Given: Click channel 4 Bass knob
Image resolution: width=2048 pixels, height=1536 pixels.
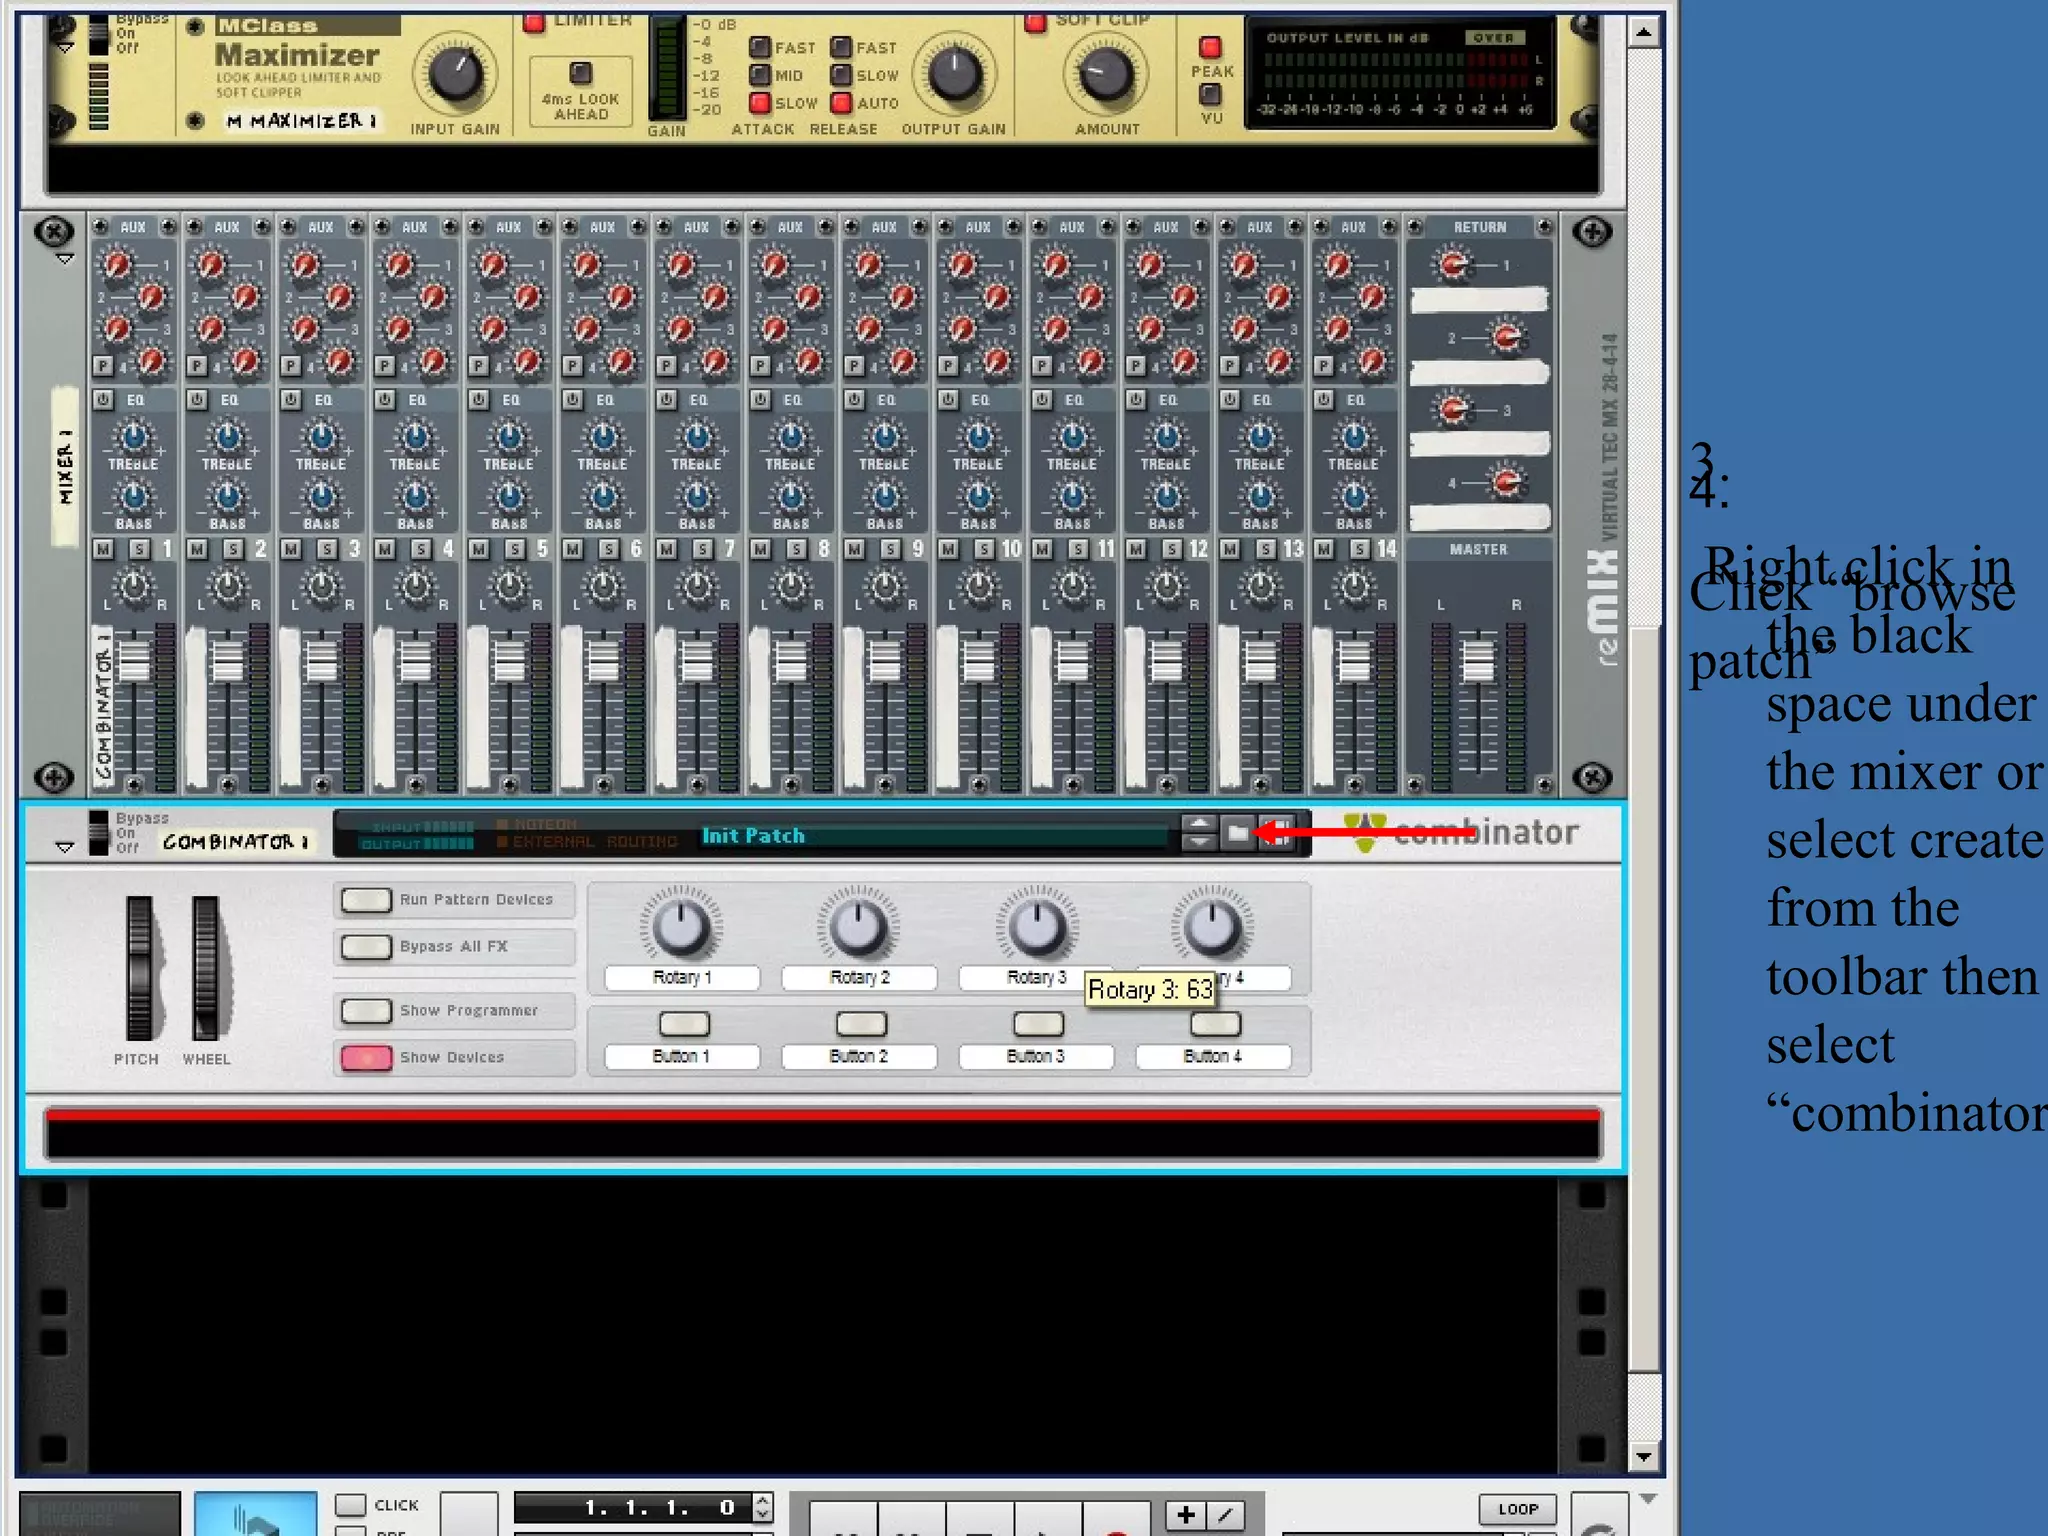Looking at the screenshot, I should [415, 496].
